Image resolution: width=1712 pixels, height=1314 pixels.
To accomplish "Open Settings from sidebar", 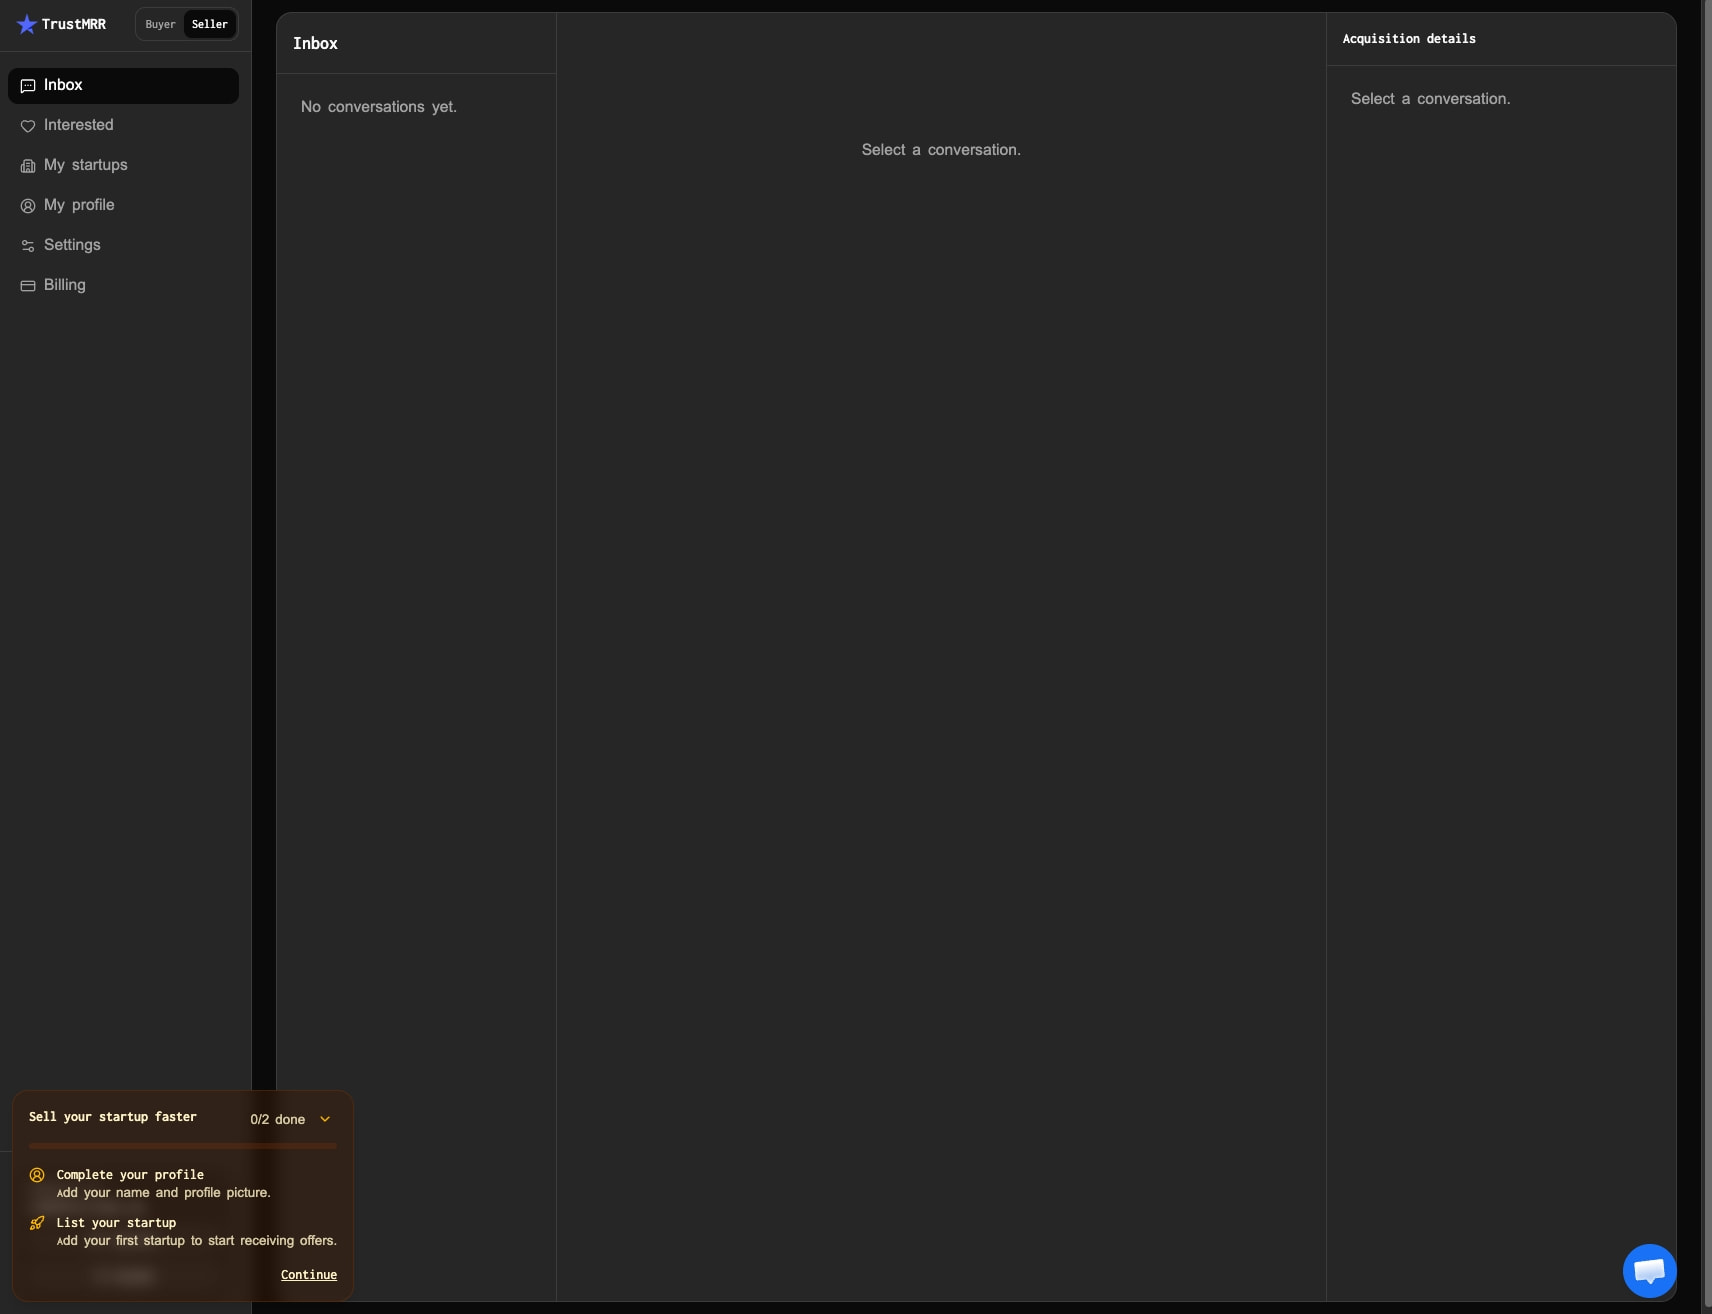I will 123,246.
